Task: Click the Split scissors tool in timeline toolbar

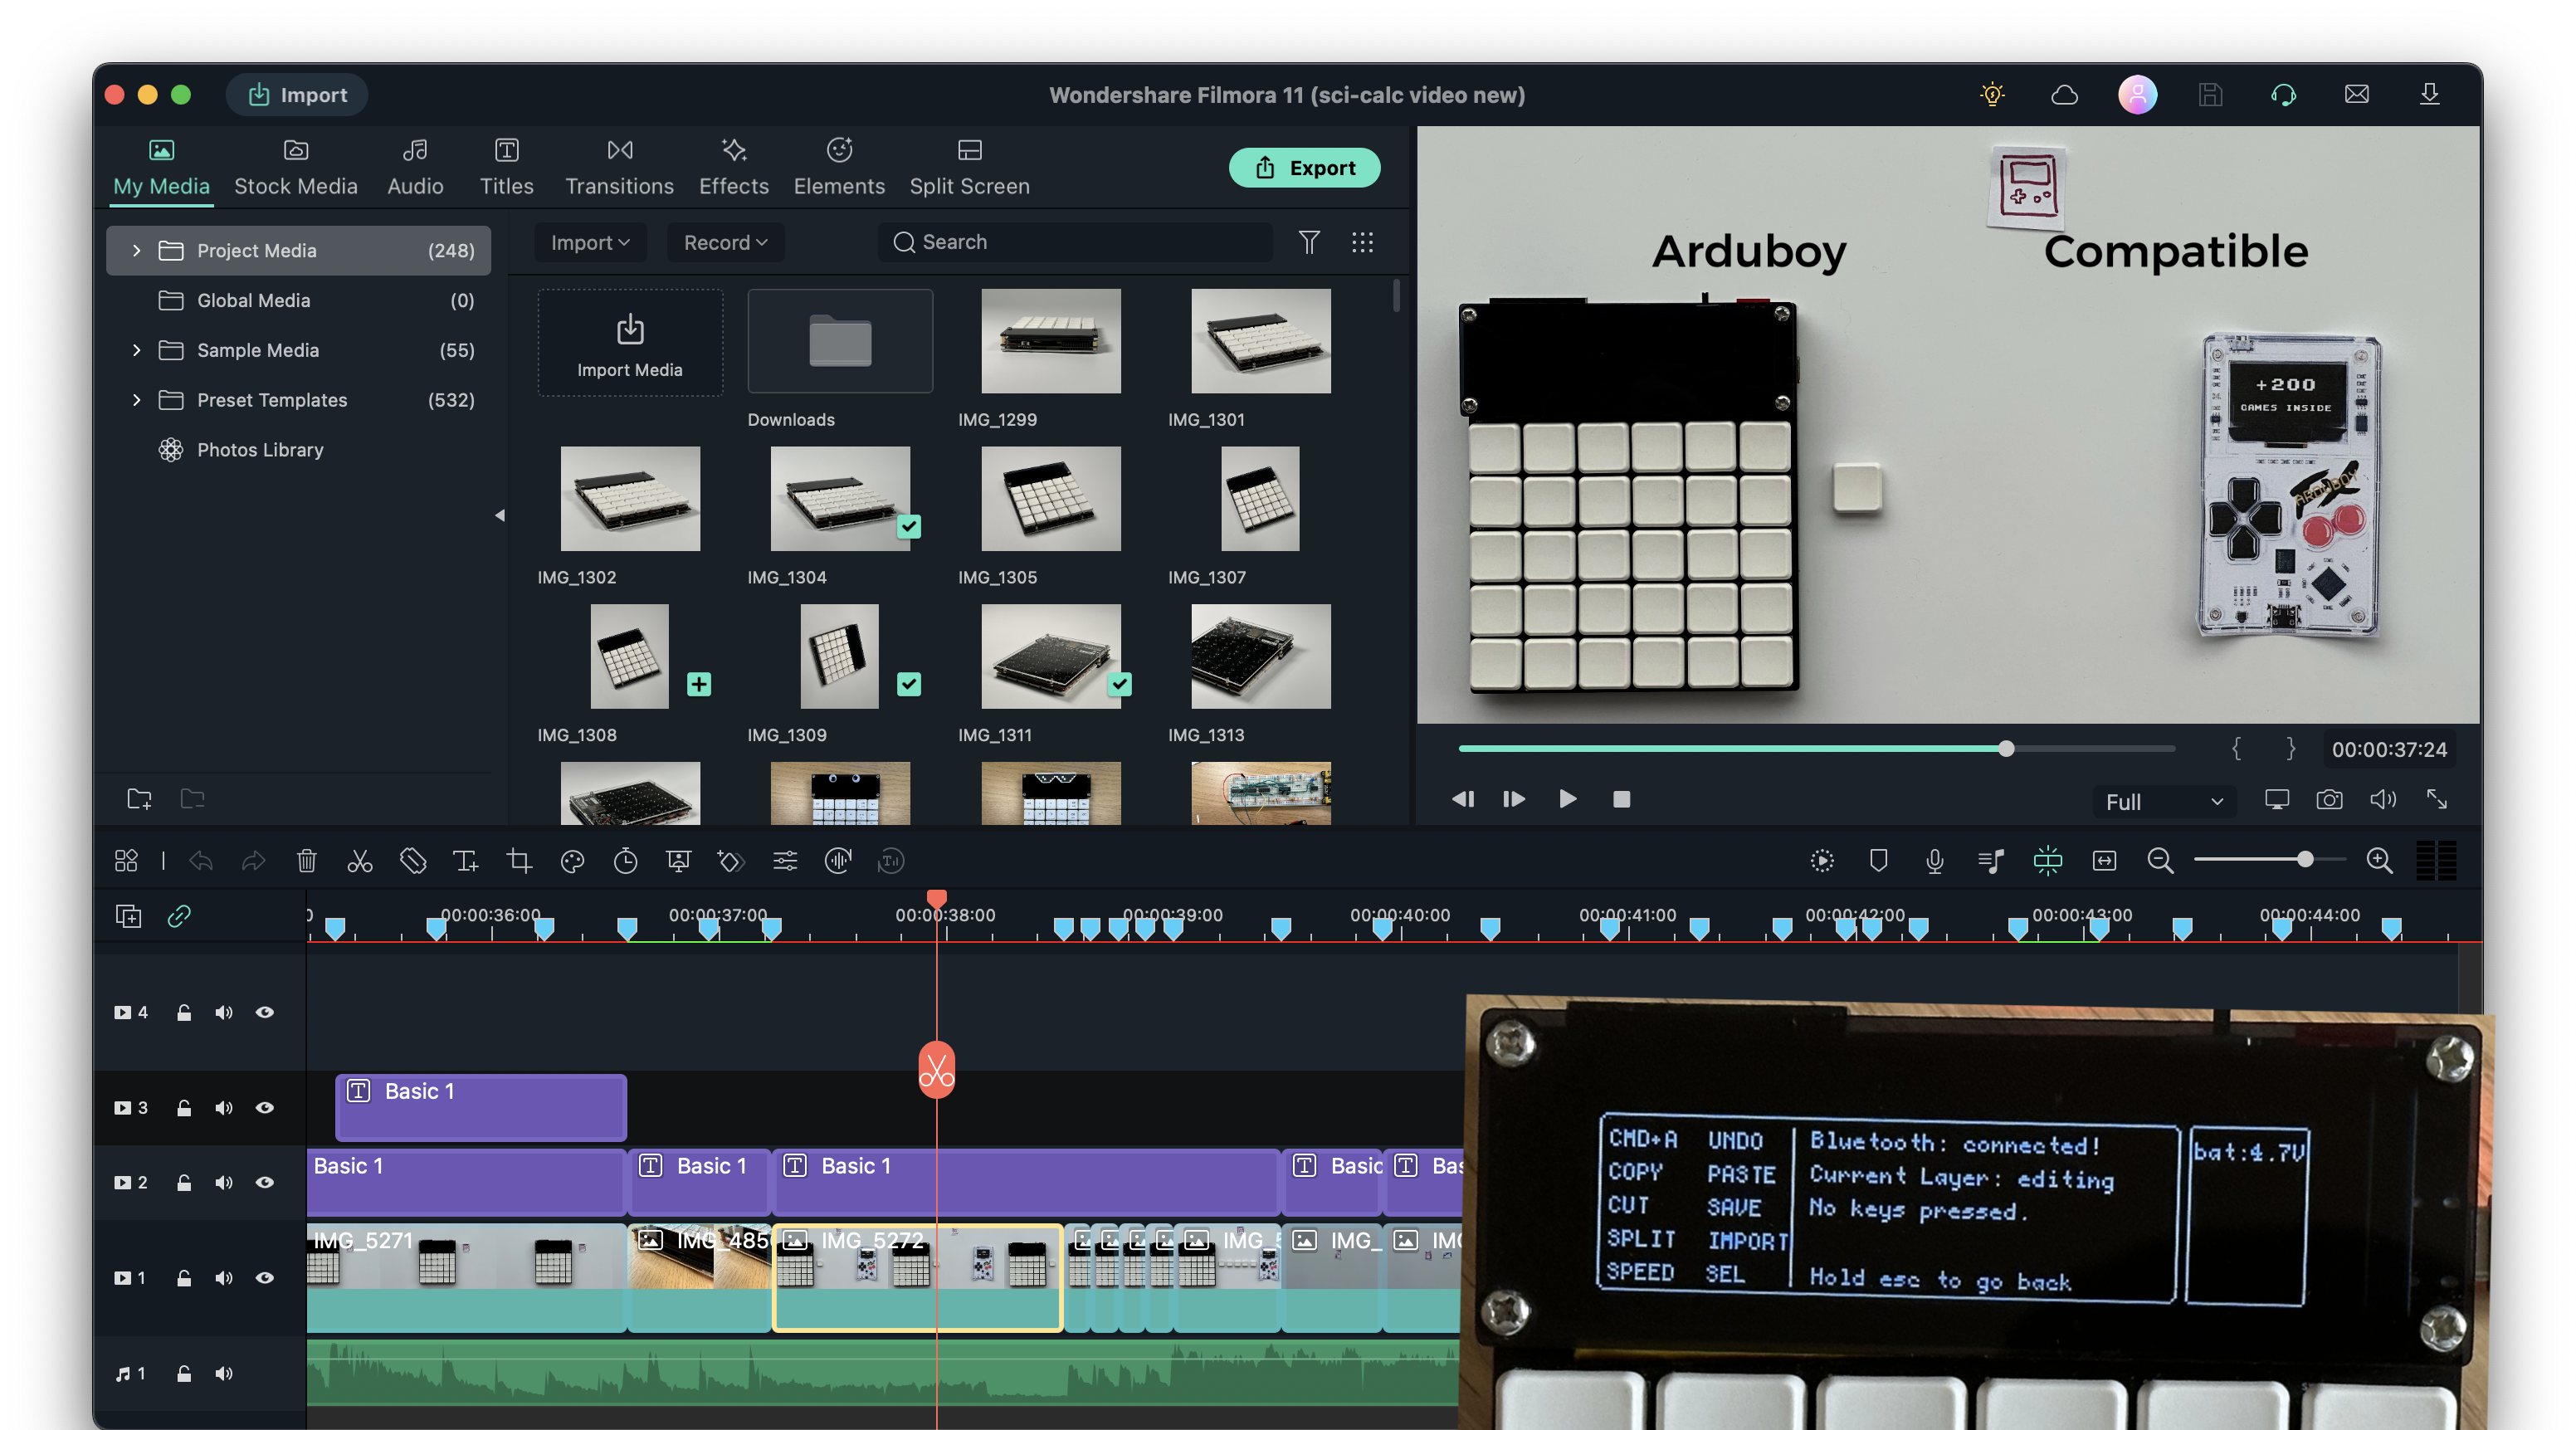Action: (360, 861)
